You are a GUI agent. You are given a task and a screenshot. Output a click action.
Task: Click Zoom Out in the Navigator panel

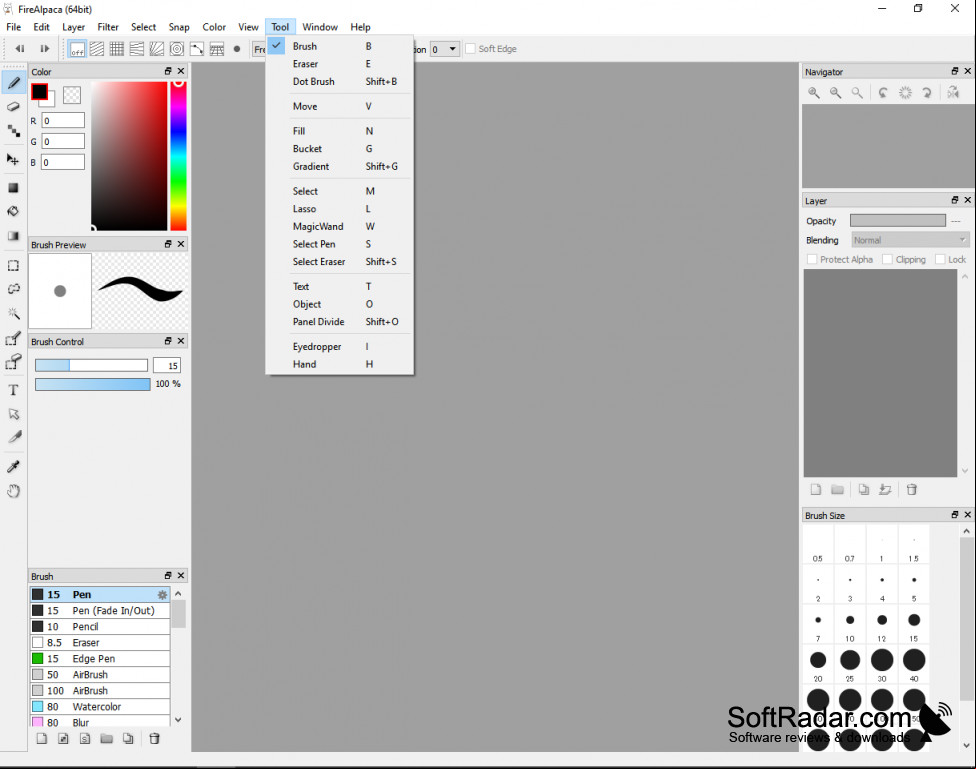point(835,93)
